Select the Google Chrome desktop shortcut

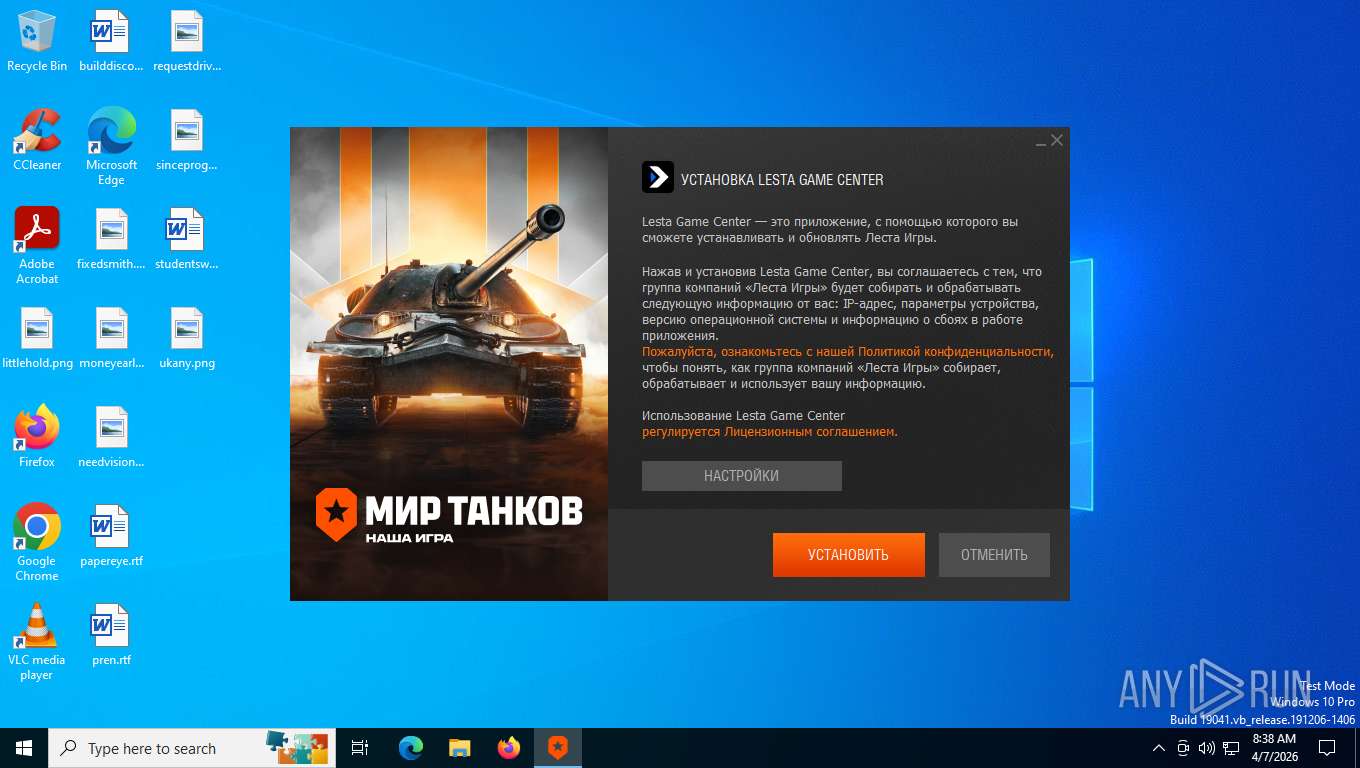pyautogui.click(x=37, y=543)
